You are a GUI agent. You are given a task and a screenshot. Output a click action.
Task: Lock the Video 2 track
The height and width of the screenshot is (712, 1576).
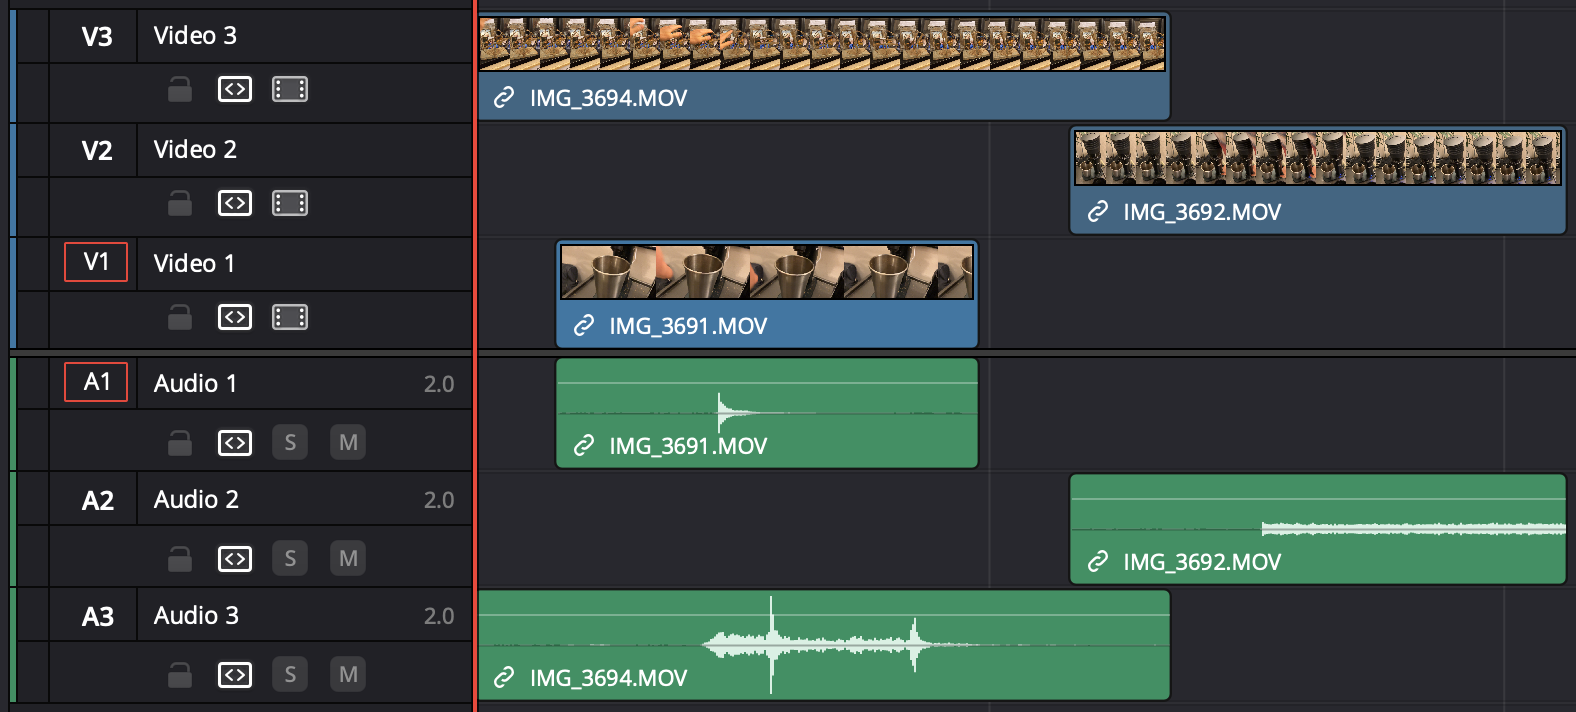pos(180,204)
